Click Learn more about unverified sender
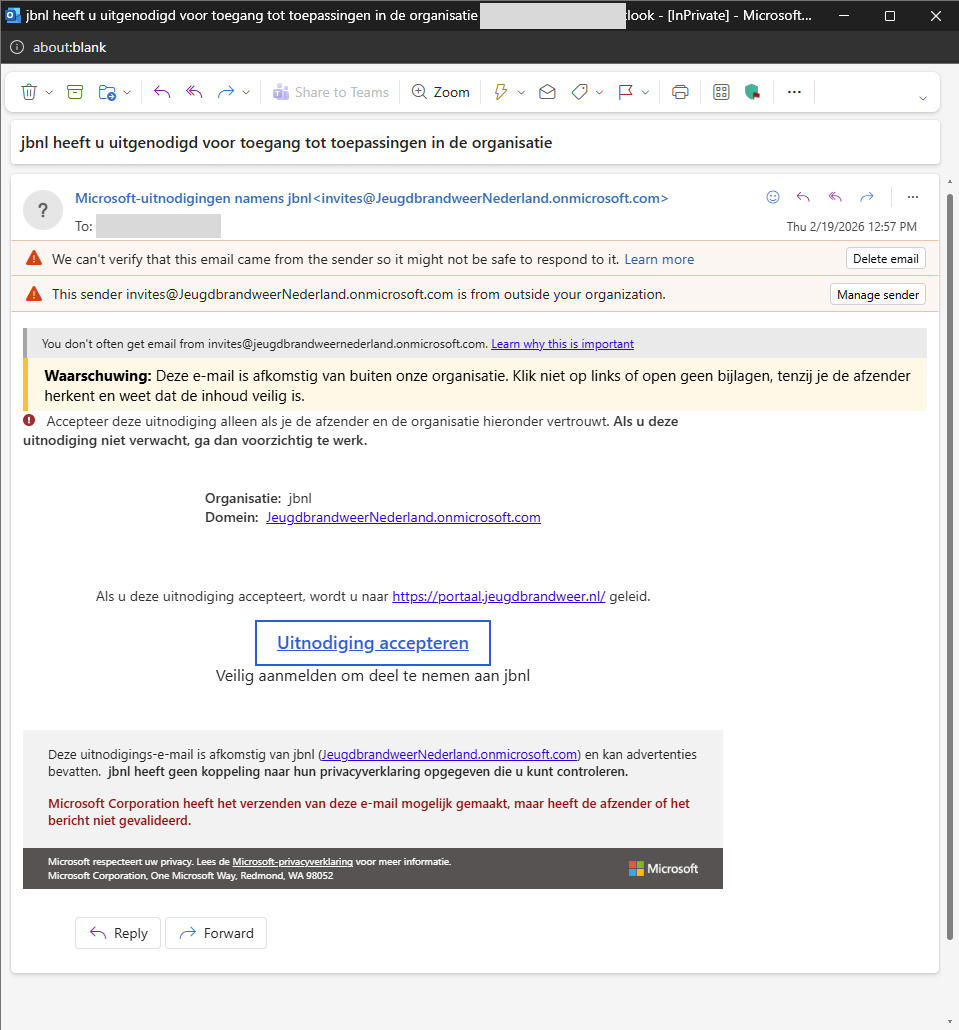This screenshot has width=959, height=1030. click(x=659, y=259)
